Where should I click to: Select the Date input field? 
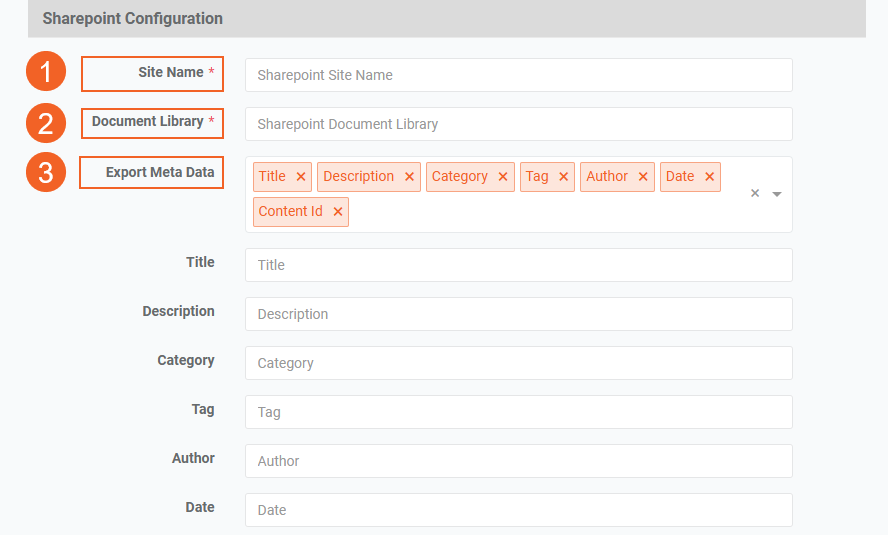518,510
